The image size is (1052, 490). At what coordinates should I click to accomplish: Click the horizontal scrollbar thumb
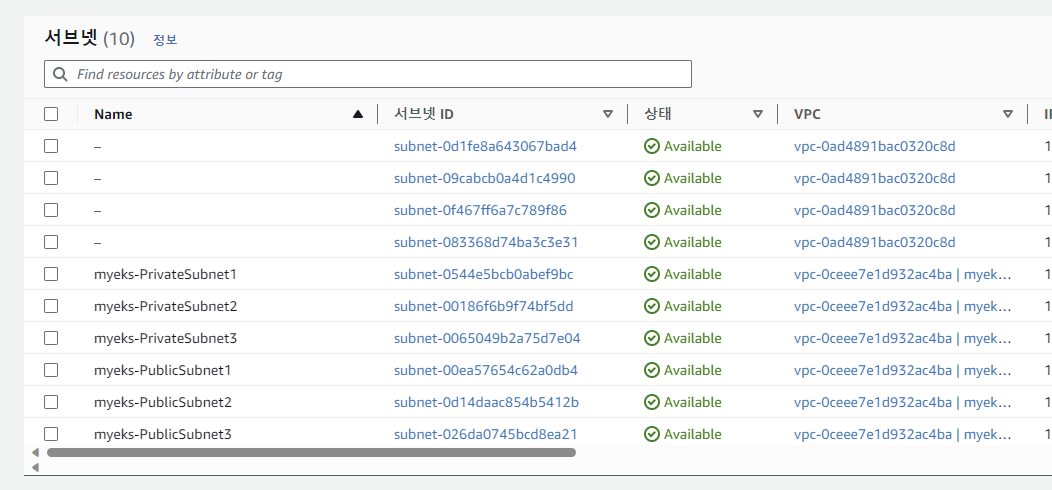311,452
